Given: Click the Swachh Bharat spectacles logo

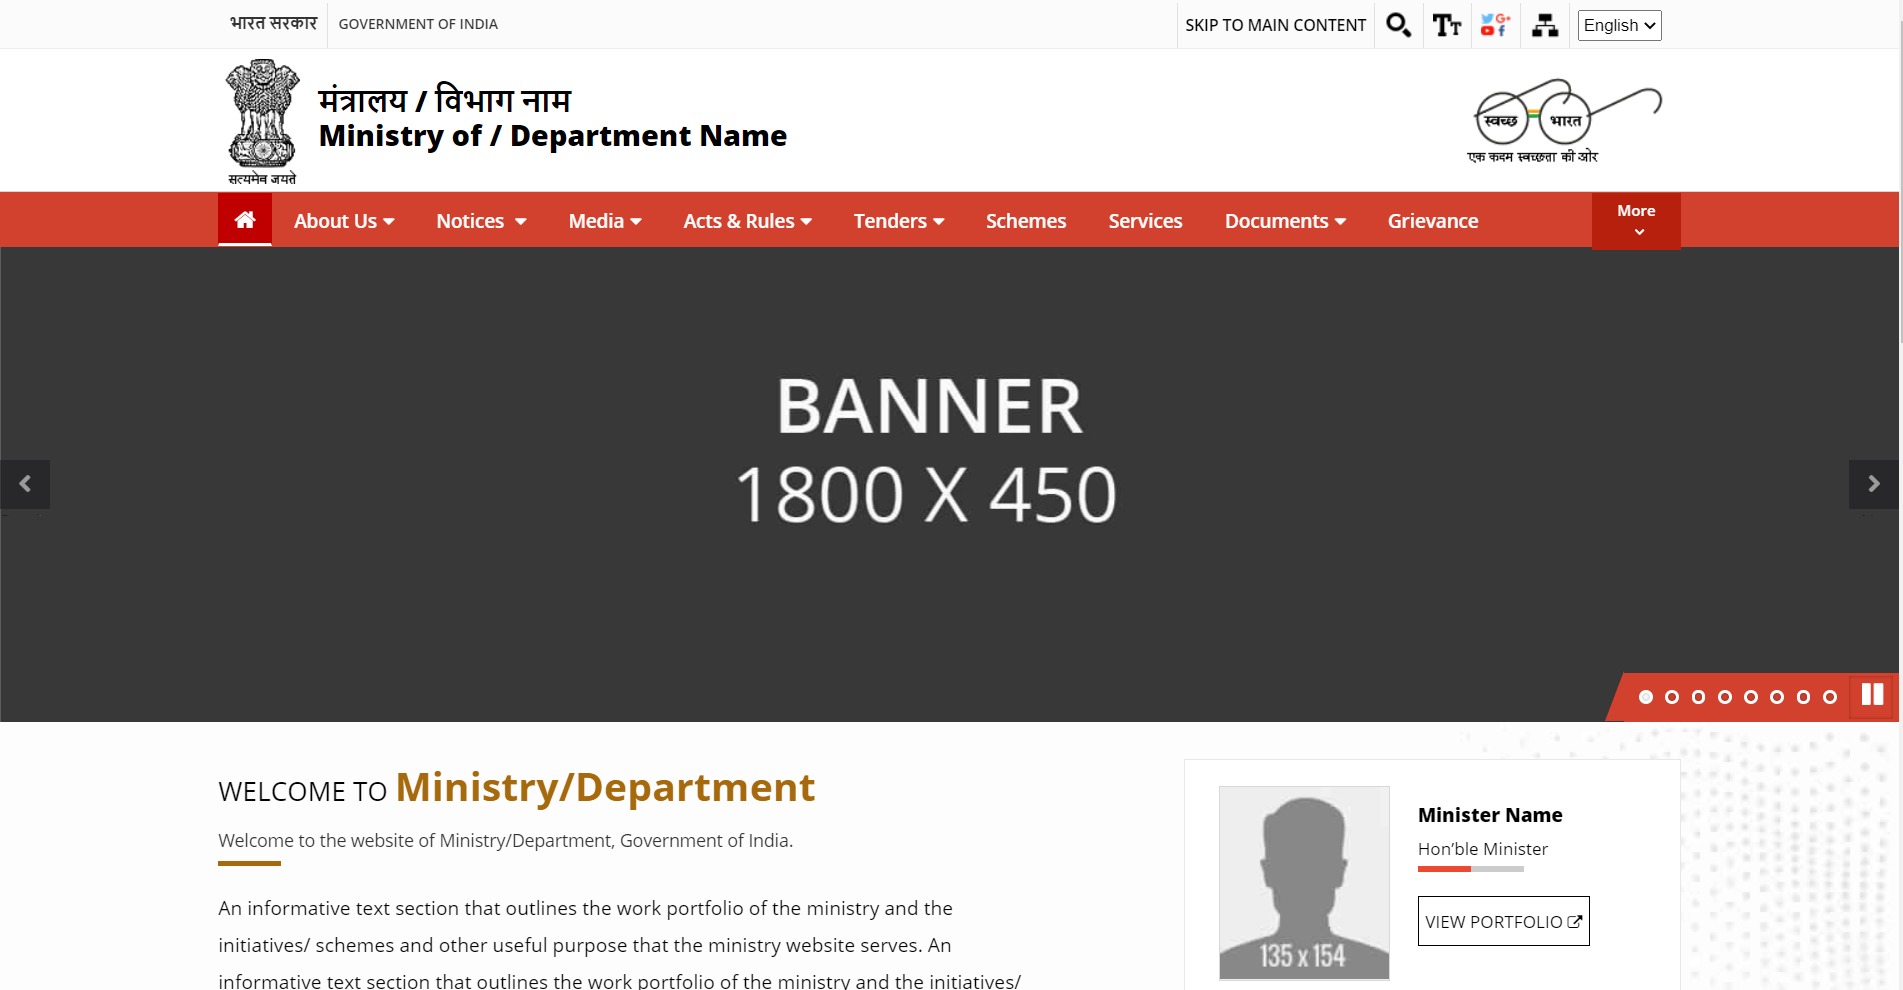Looking at the screenshot, I should 1565,121.
